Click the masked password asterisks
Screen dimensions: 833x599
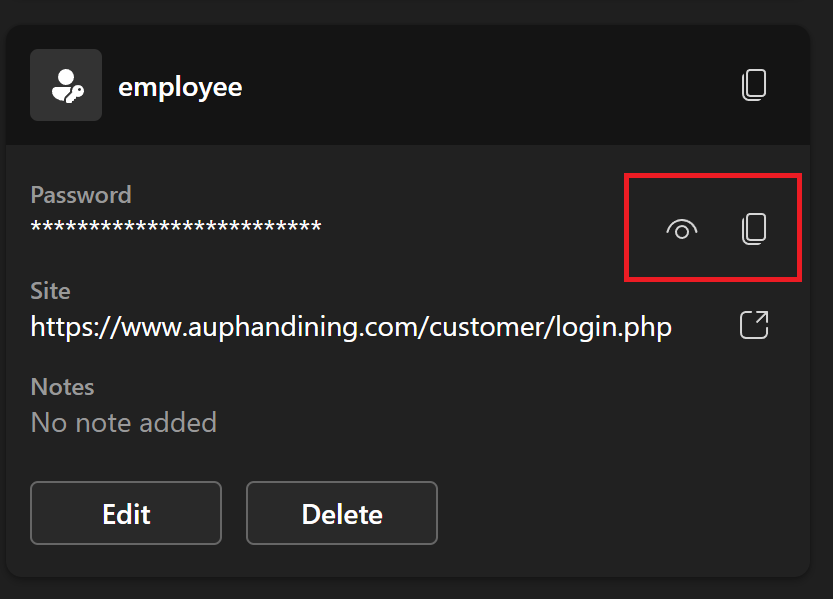(176, 227)
